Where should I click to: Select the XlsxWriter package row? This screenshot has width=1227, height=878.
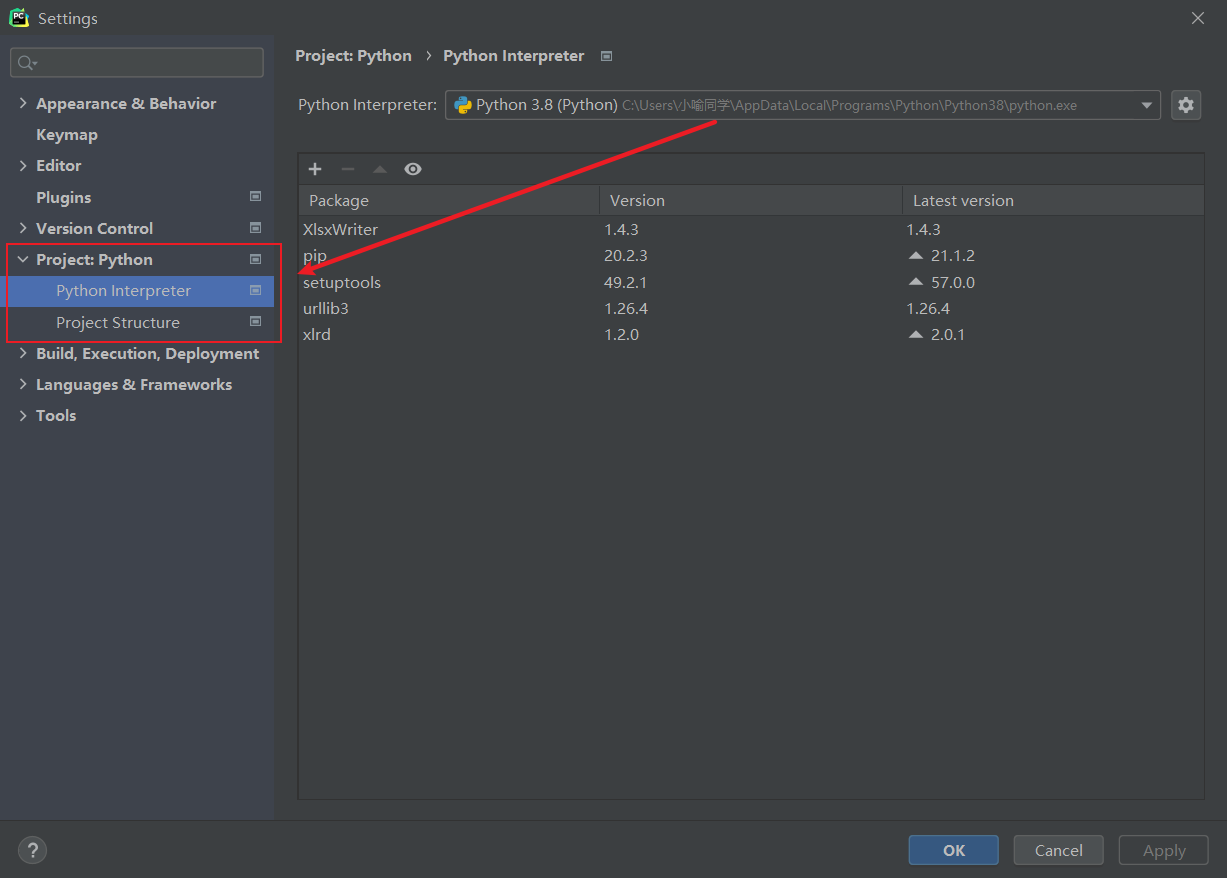tap(751, 229)
